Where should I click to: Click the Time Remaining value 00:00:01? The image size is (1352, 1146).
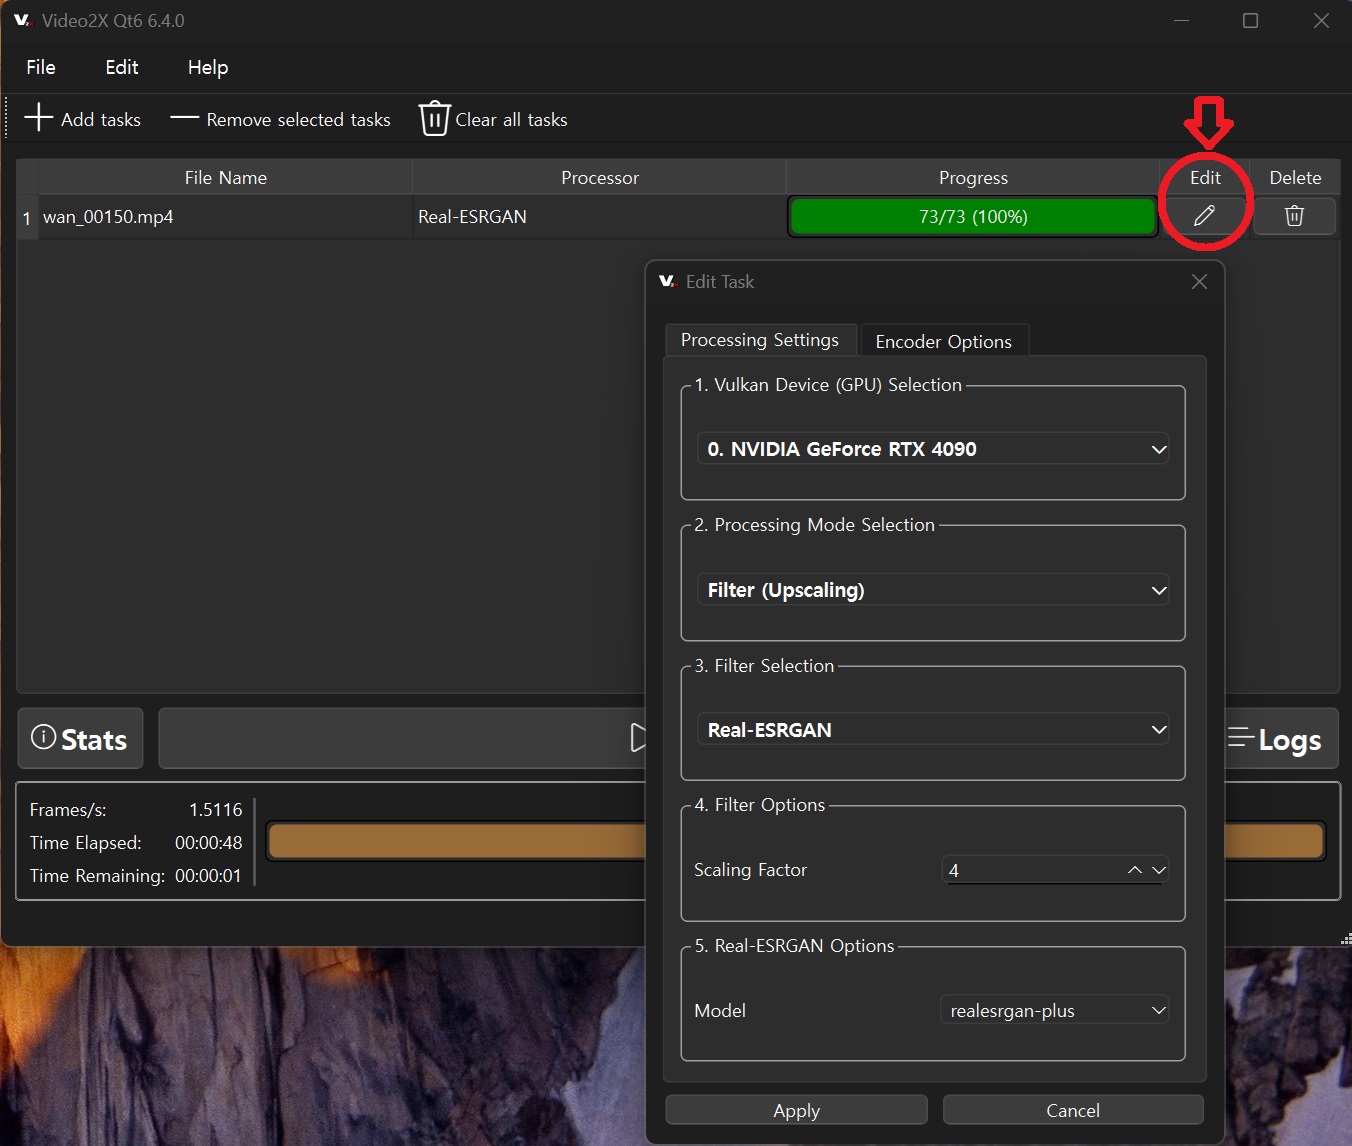[x=208, y=876]
